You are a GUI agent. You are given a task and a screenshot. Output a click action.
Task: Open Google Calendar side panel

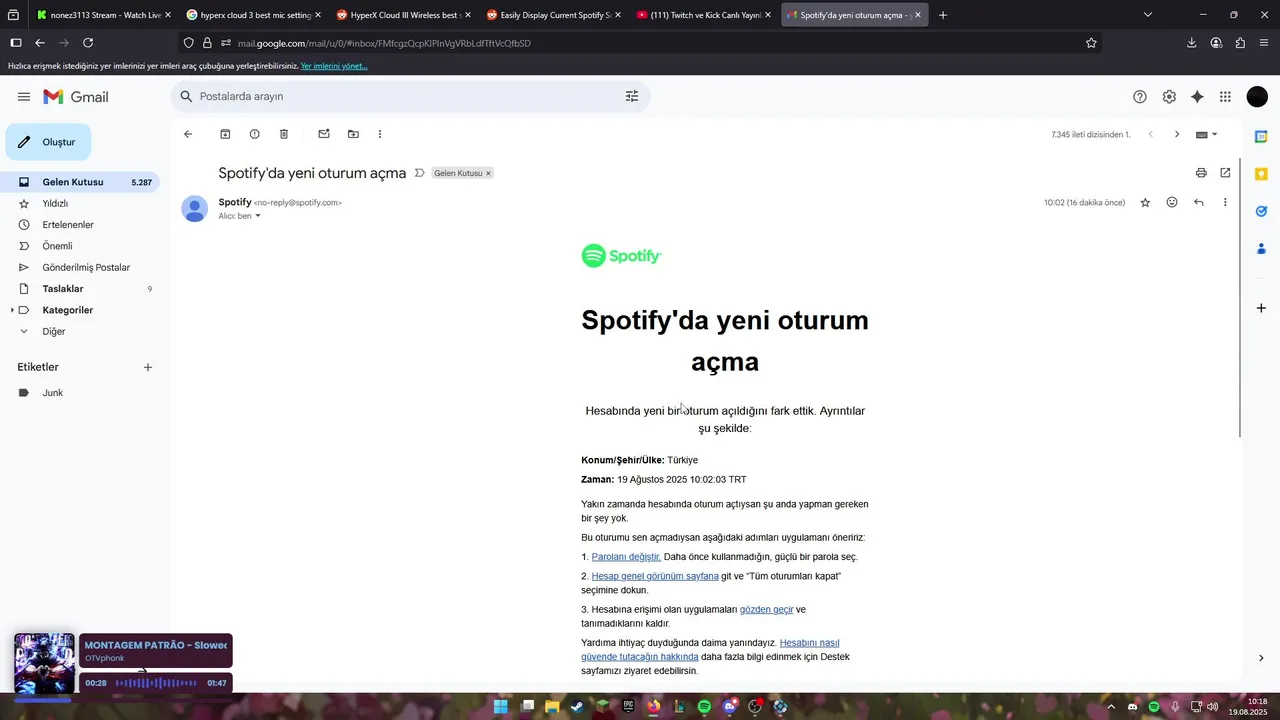coord(1261,137)
